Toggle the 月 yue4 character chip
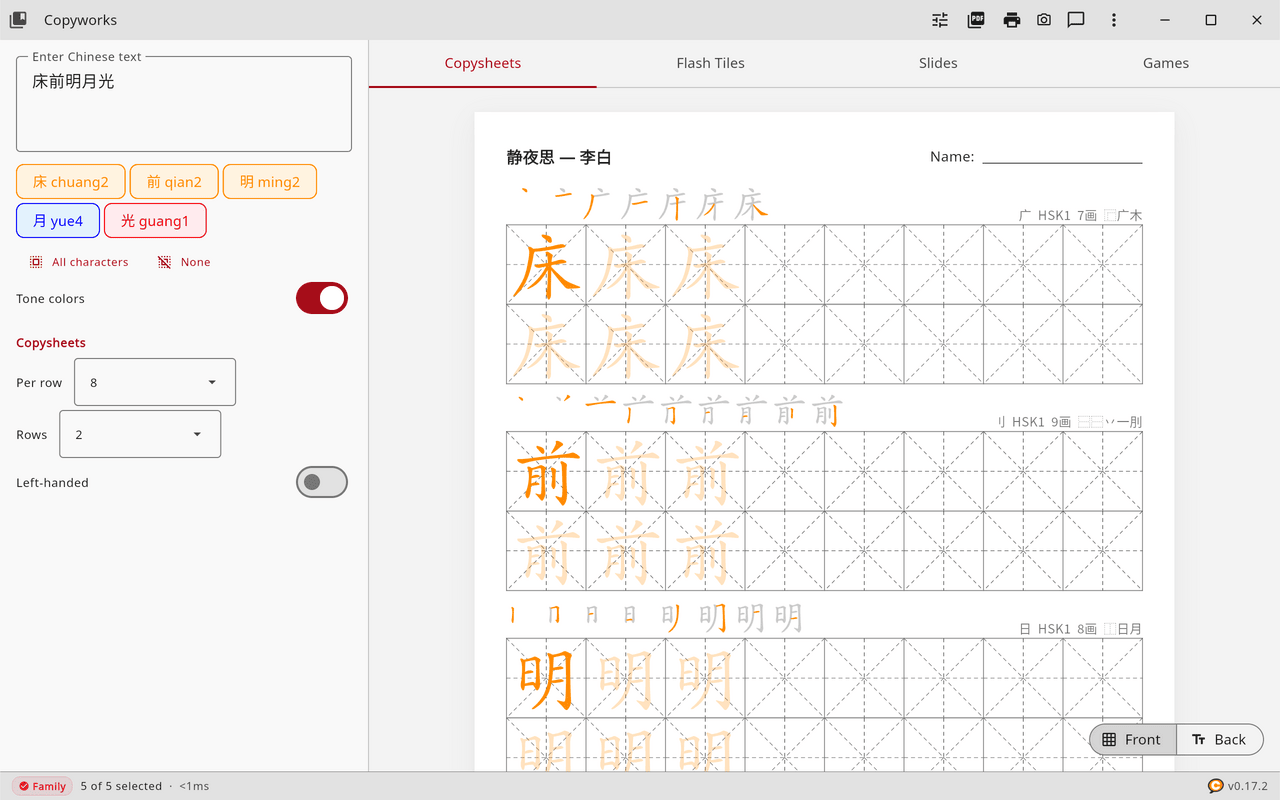 (x=58, y=221)
